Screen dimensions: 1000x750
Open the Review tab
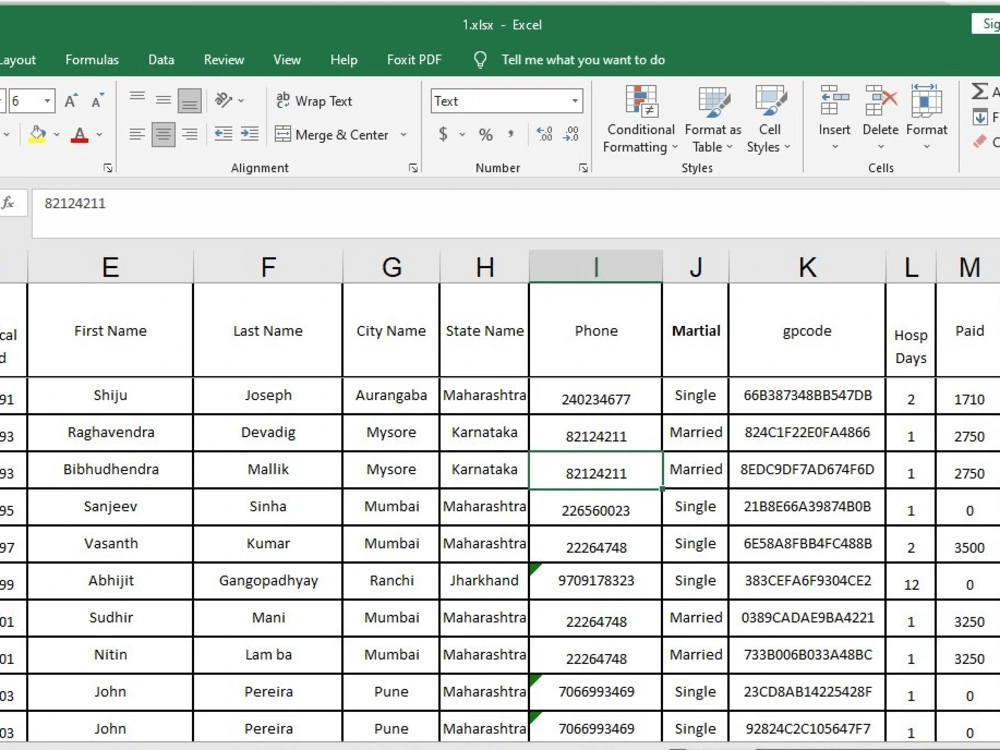click(x=224, y=60)
